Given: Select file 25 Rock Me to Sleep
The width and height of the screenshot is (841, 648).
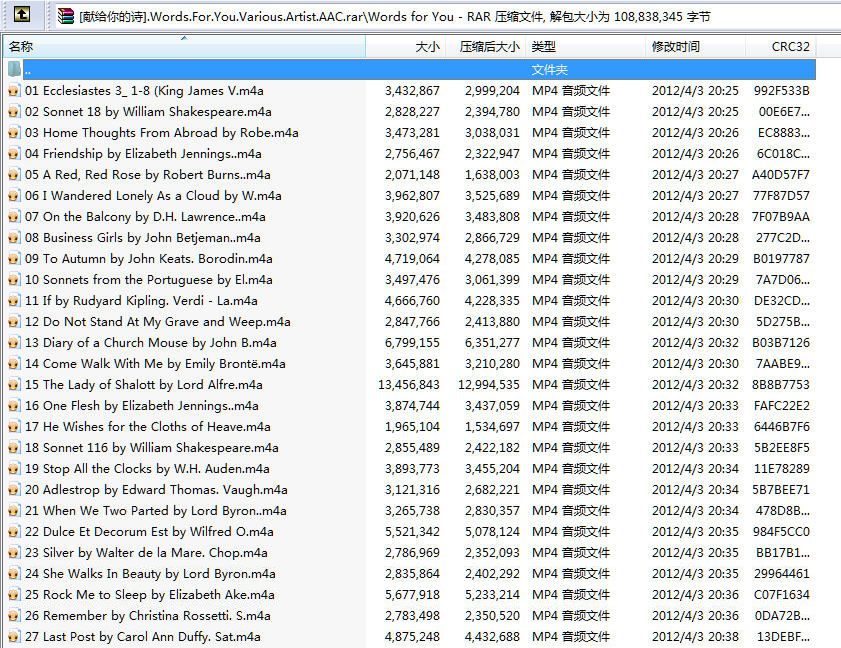Looking at the screenshot, I should click(x=411, y=594).
